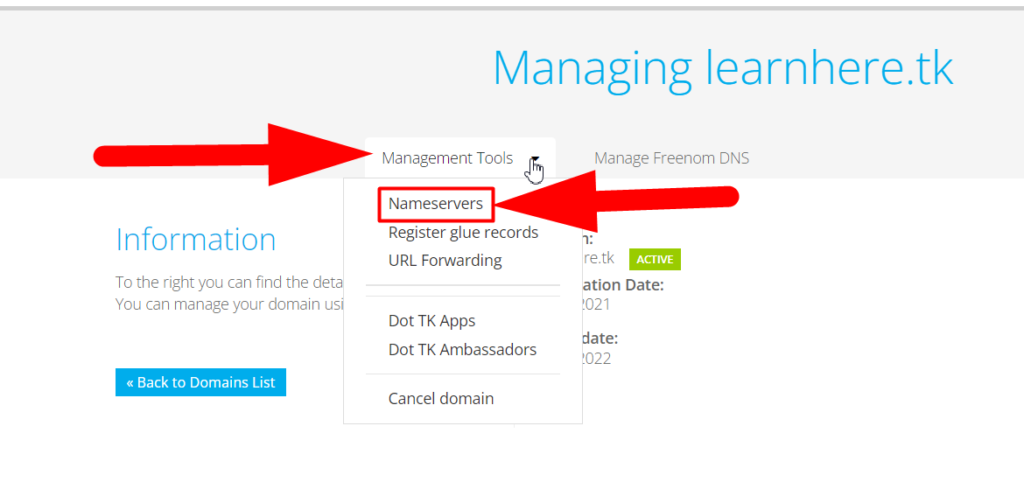Click the Information section heading
The height and width of the screenshot is (482, 1024).
point(196,240)
